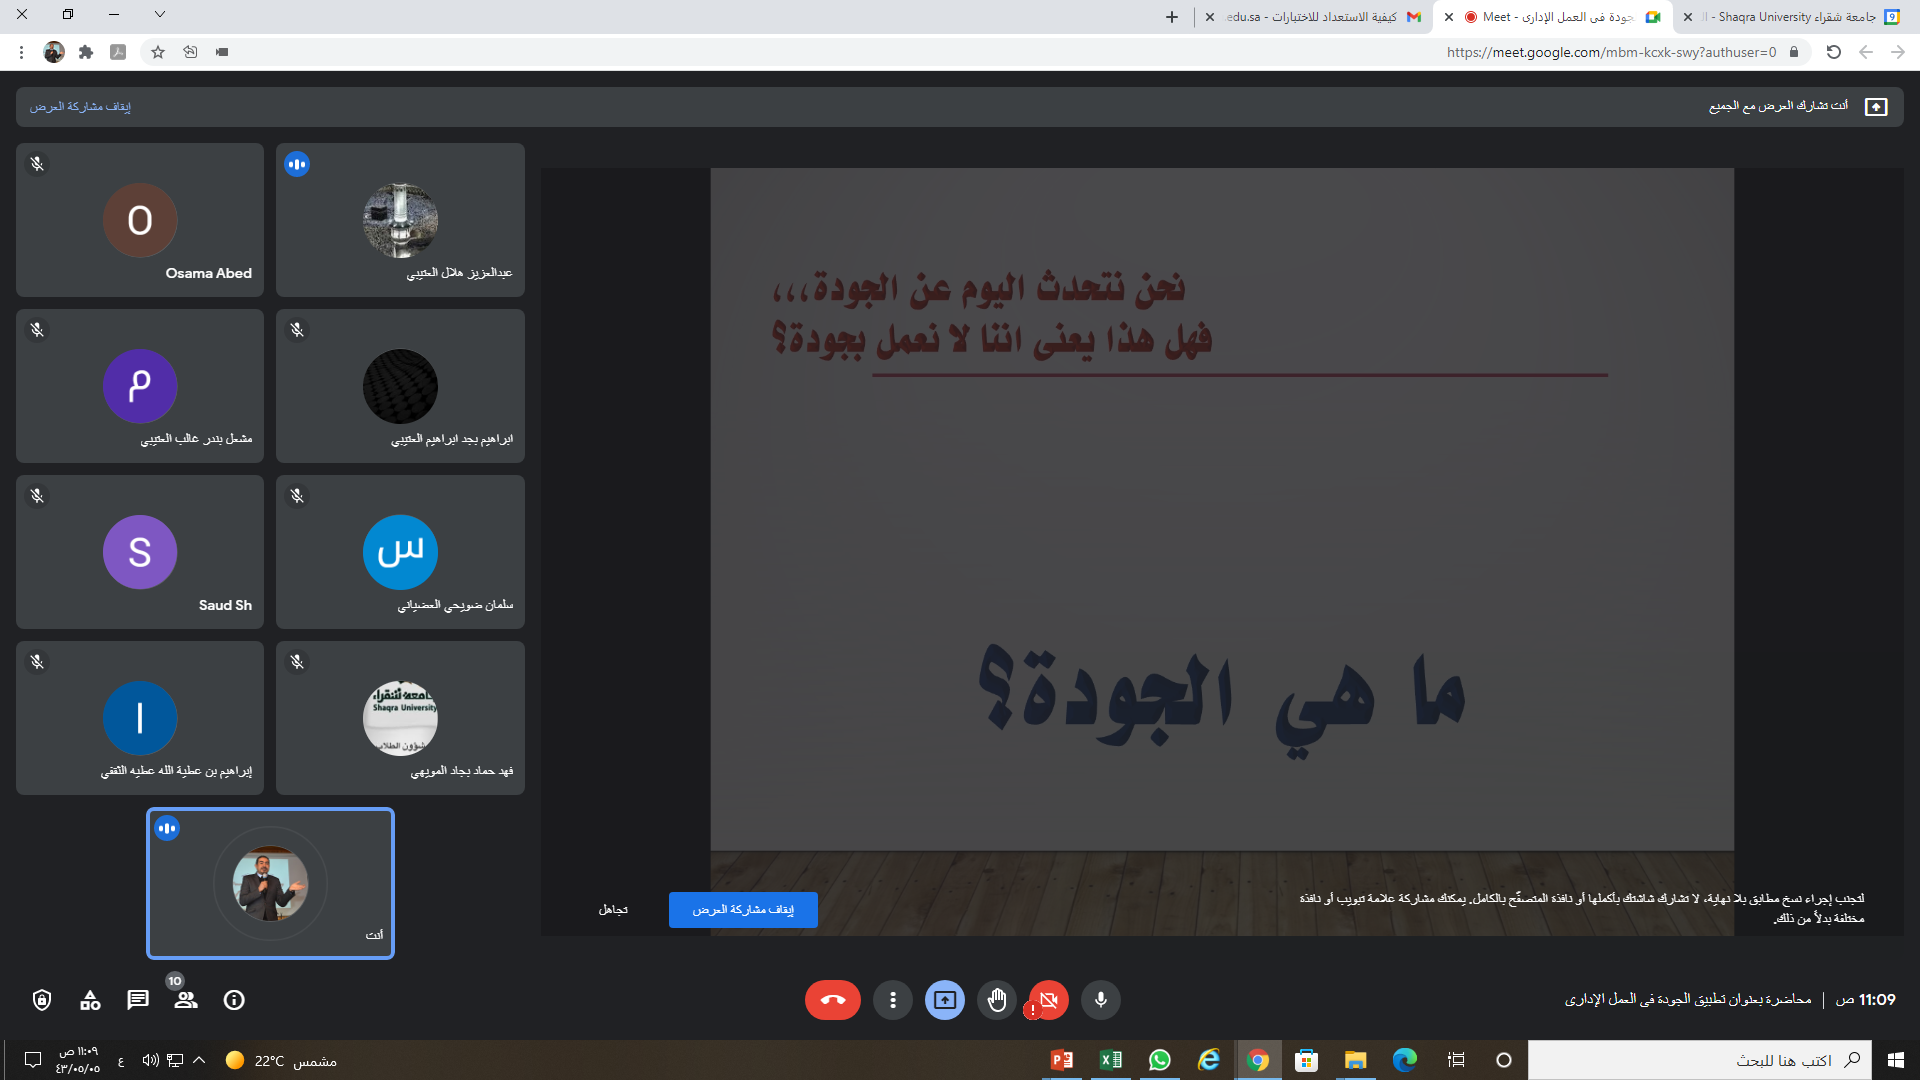Screen dimensions: 1920x1080
Task: Raise hand using the hand icon
Action: [x=997, y=1000]
